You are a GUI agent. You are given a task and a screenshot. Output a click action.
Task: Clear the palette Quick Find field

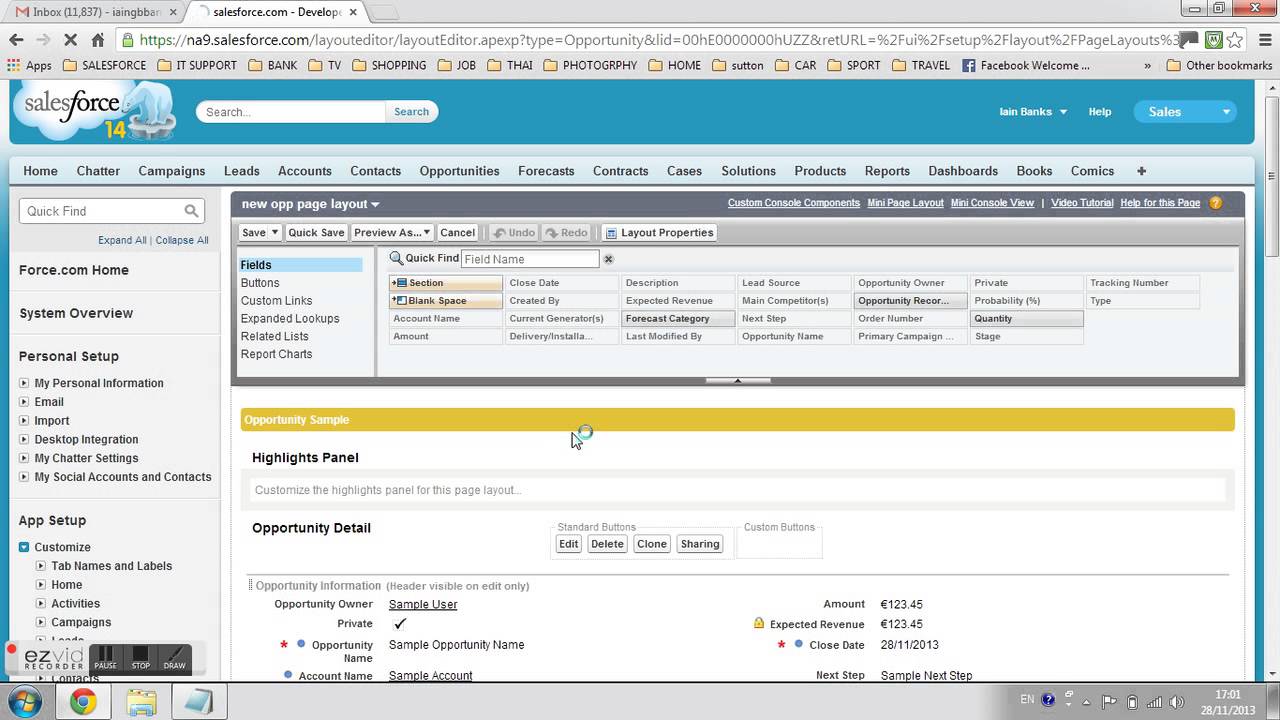click(608, 259)
